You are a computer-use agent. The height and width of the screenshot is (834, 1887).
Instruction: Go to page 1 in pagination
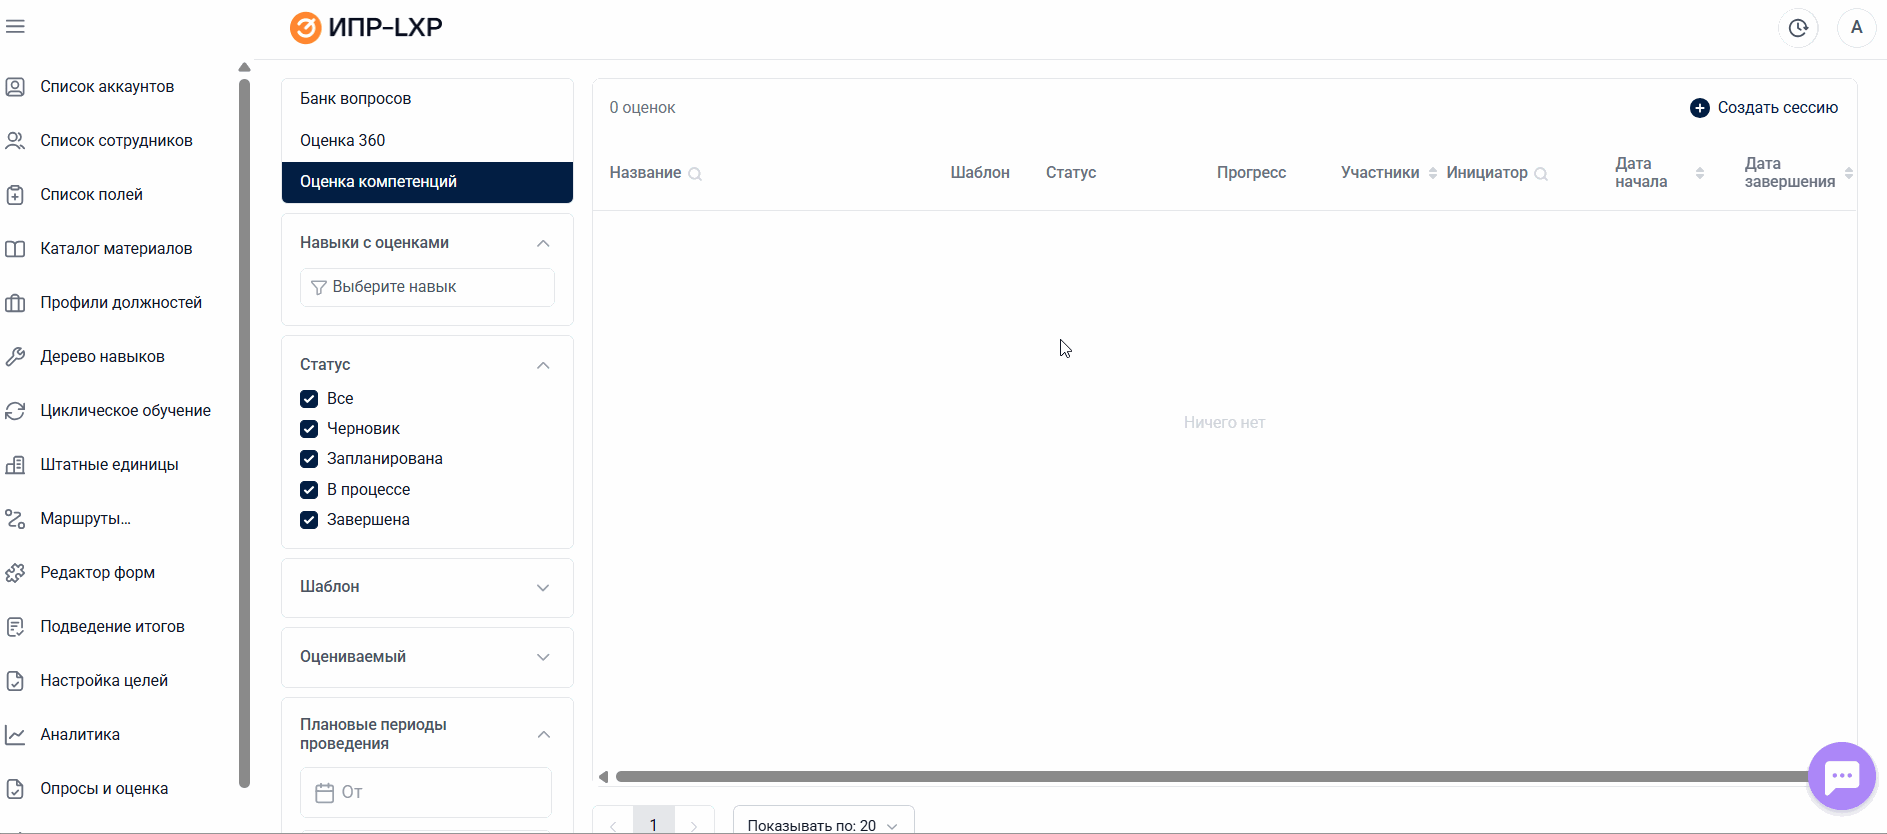click(x=654, y=821)
